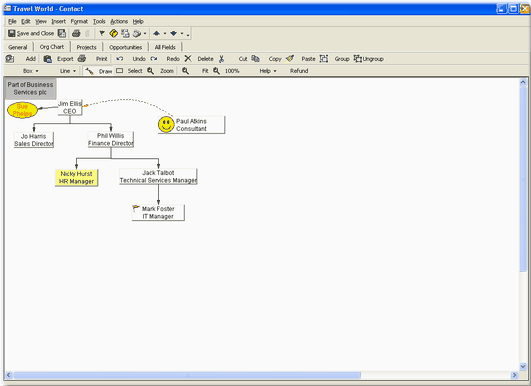Viewport: 531px width, 386px height.
Task: Open the Edit menu
Action: click(x=26, y=22)
